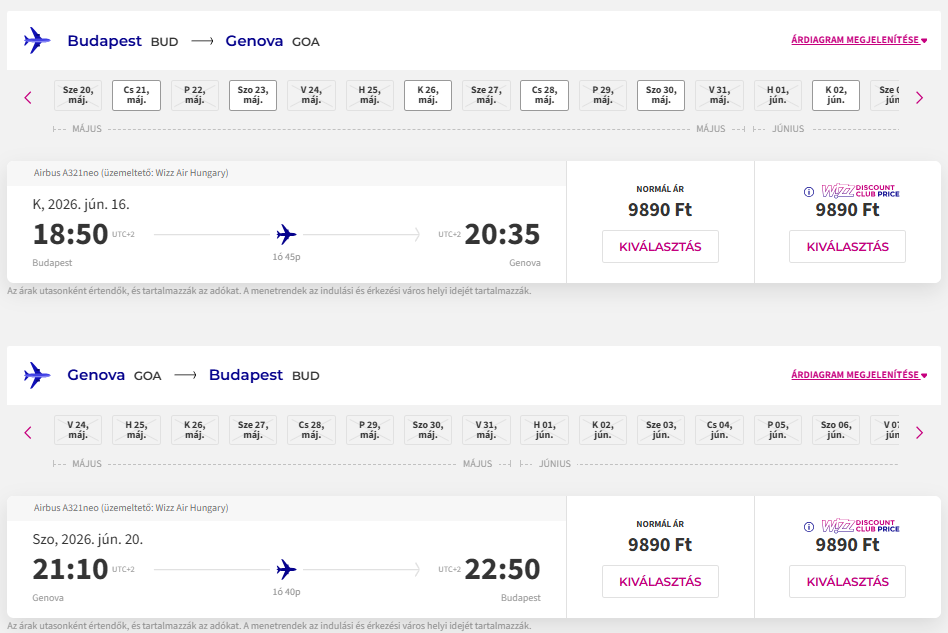This screenshot has width=948, height=633.
Task: Click the Wizz Discount Club Price logo on the return flight
Action: 860,526
